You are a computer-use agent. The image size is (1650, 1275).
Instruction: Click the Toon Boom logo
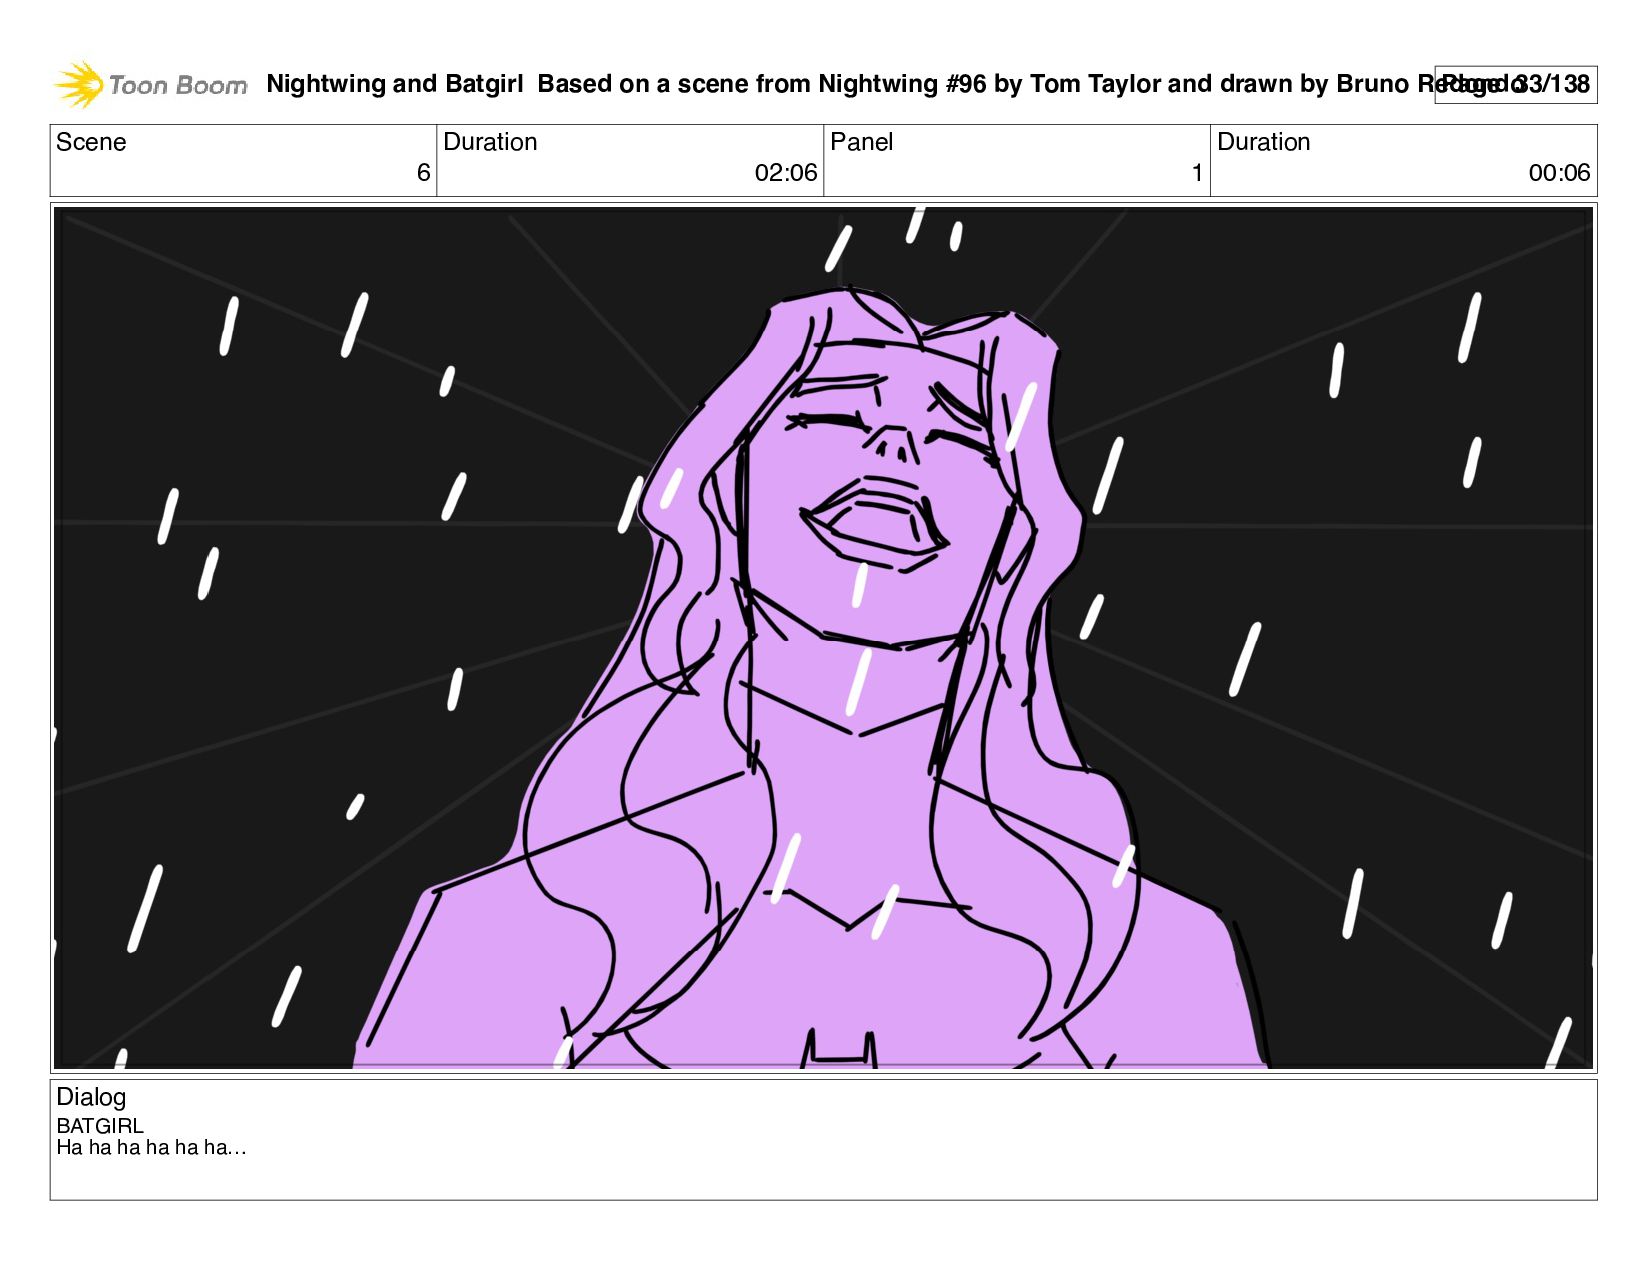[x=150, y=85]
